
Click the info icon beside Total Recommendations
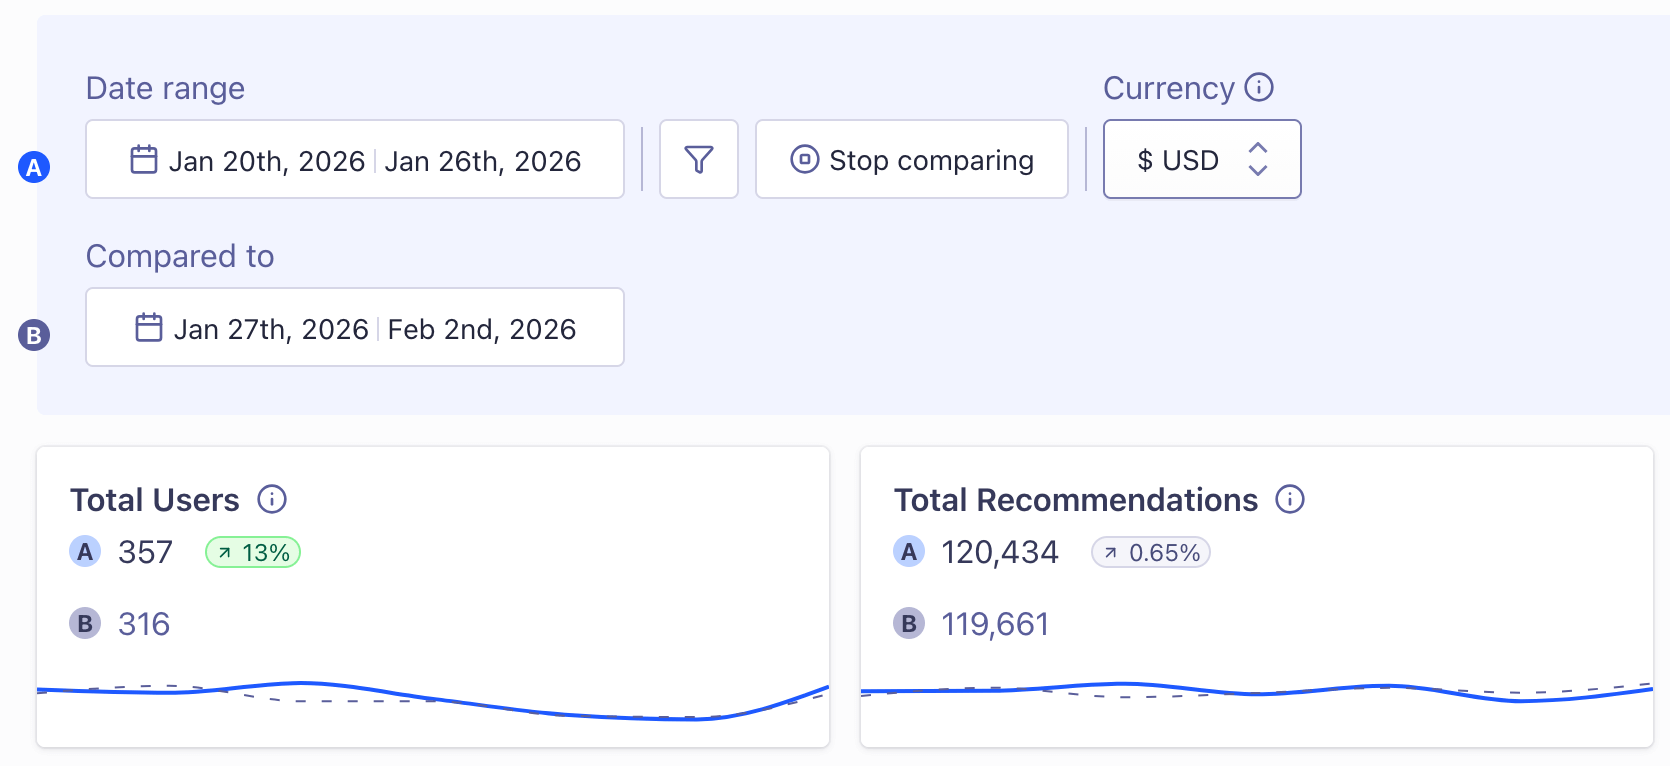(x=1290, y=499)
